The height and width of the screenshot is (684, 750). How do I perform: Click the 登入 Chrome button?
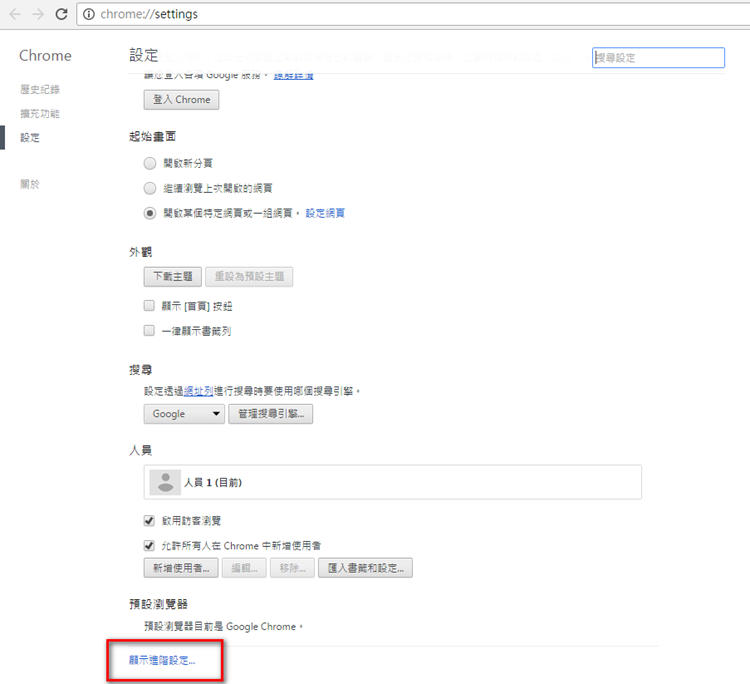pyautogui.click(x=181, y=99)
